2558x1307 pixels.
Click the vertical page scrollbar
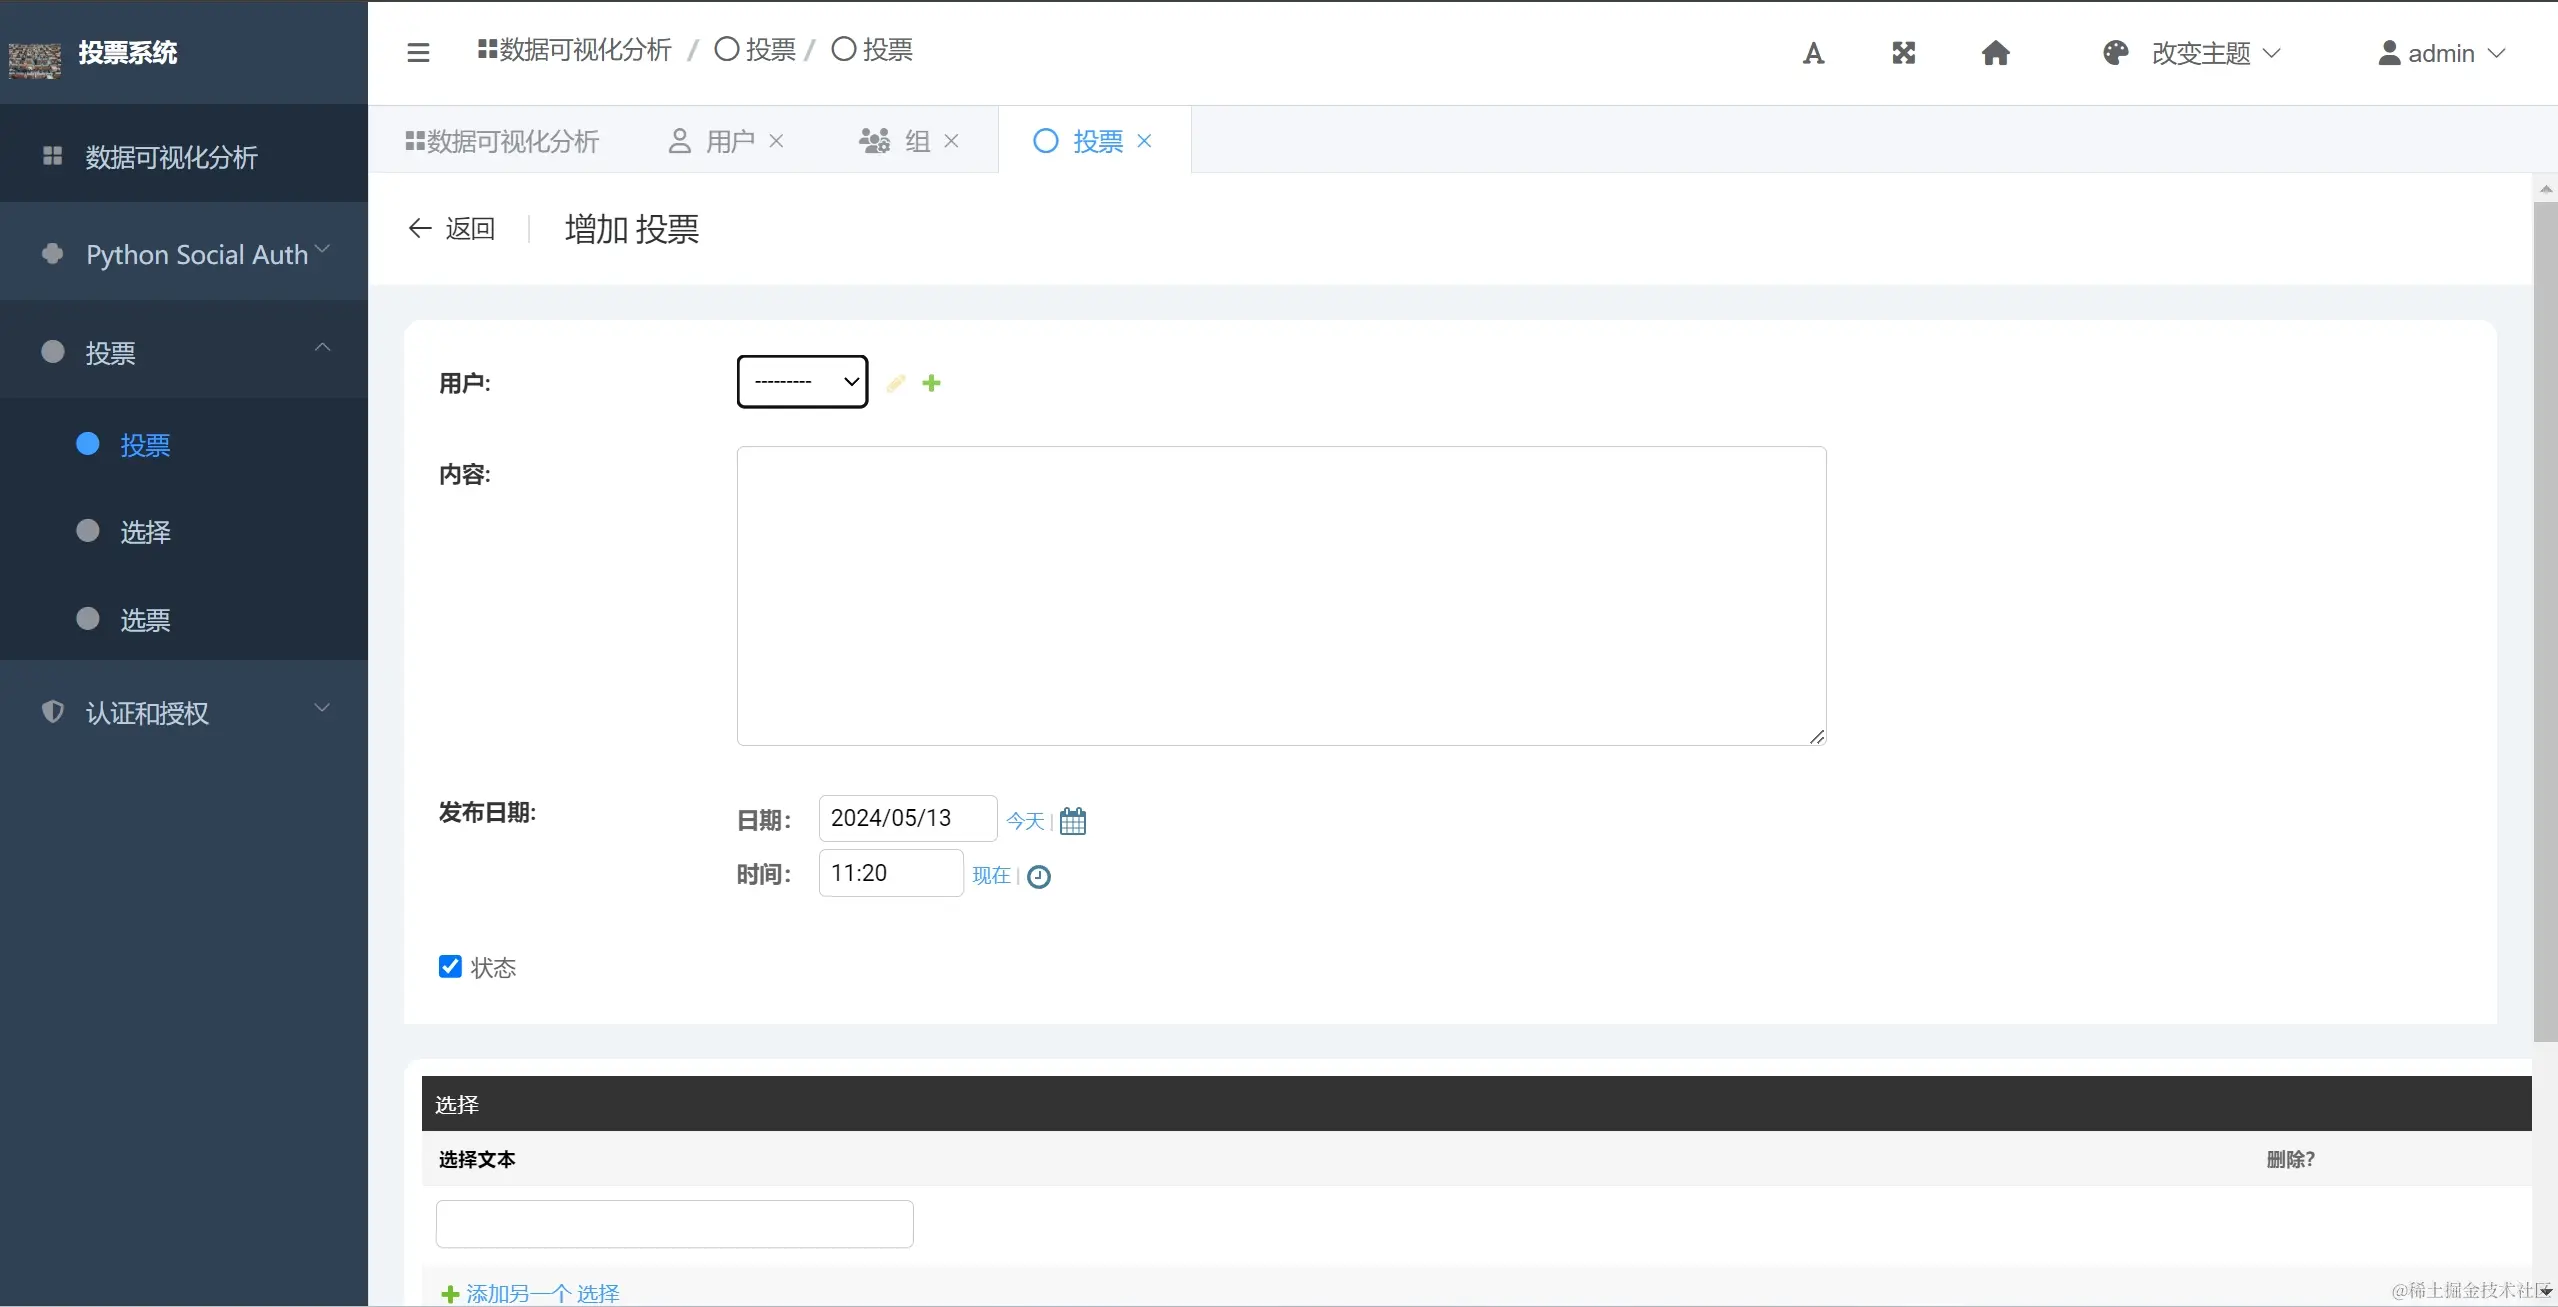pos(2544,620)
